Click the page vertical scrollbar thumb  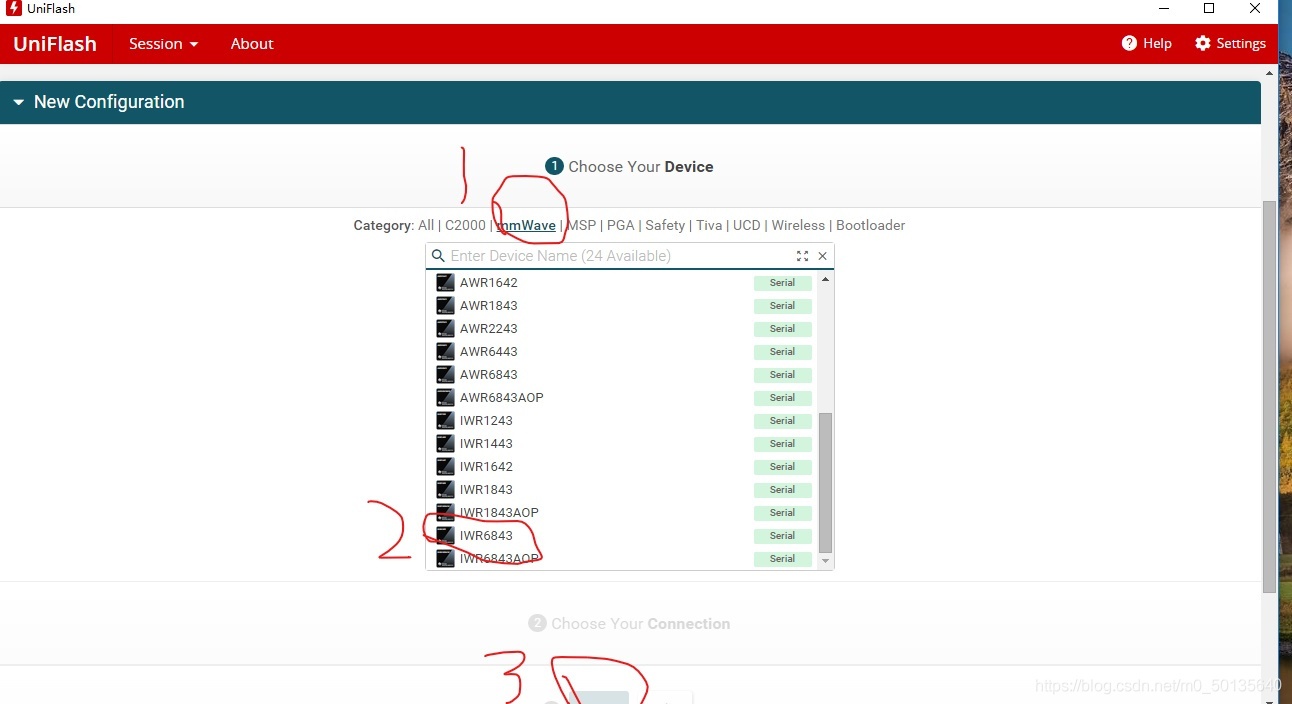[1269, 396]
